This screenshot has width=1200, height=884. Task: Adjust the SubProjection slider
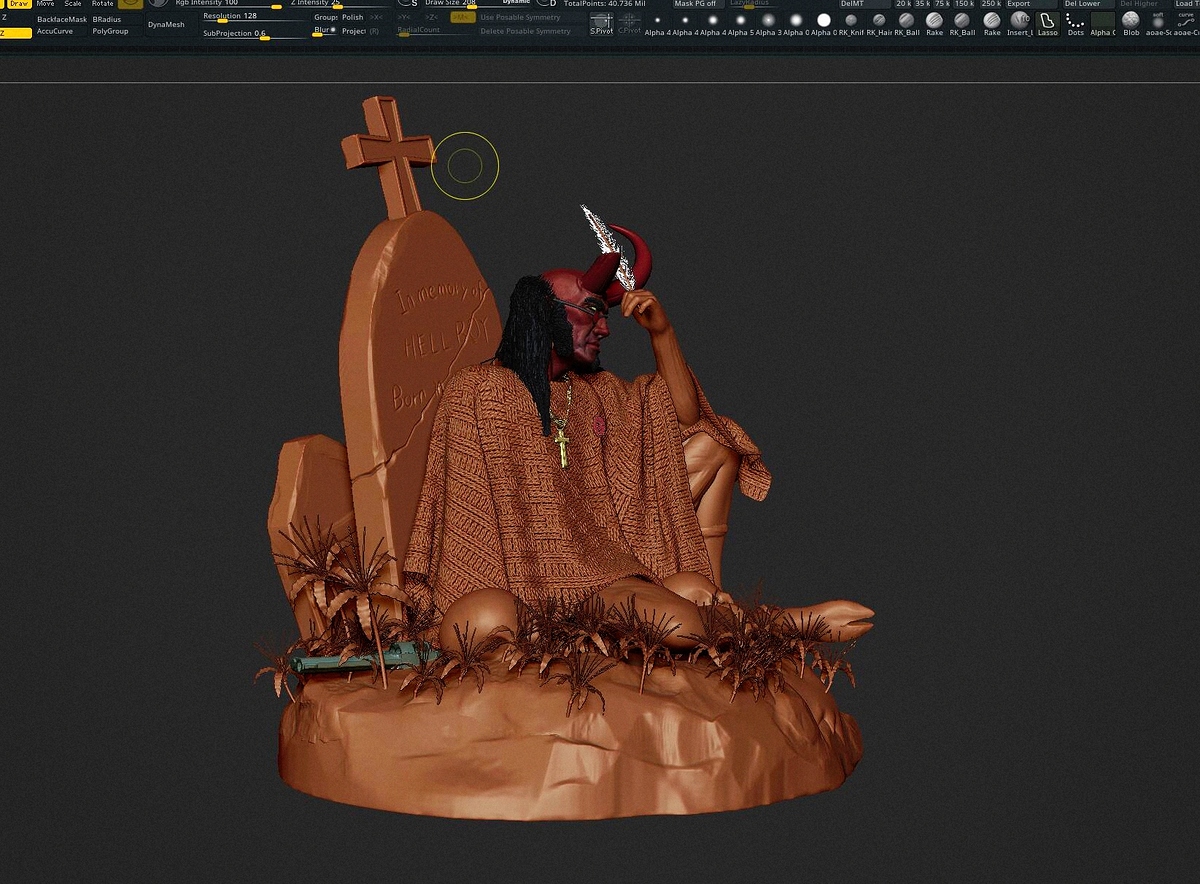(255, 34)
